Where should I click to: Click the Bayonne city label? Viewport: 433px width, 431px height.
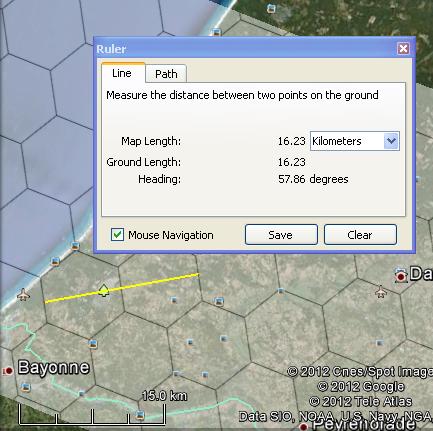53,368
